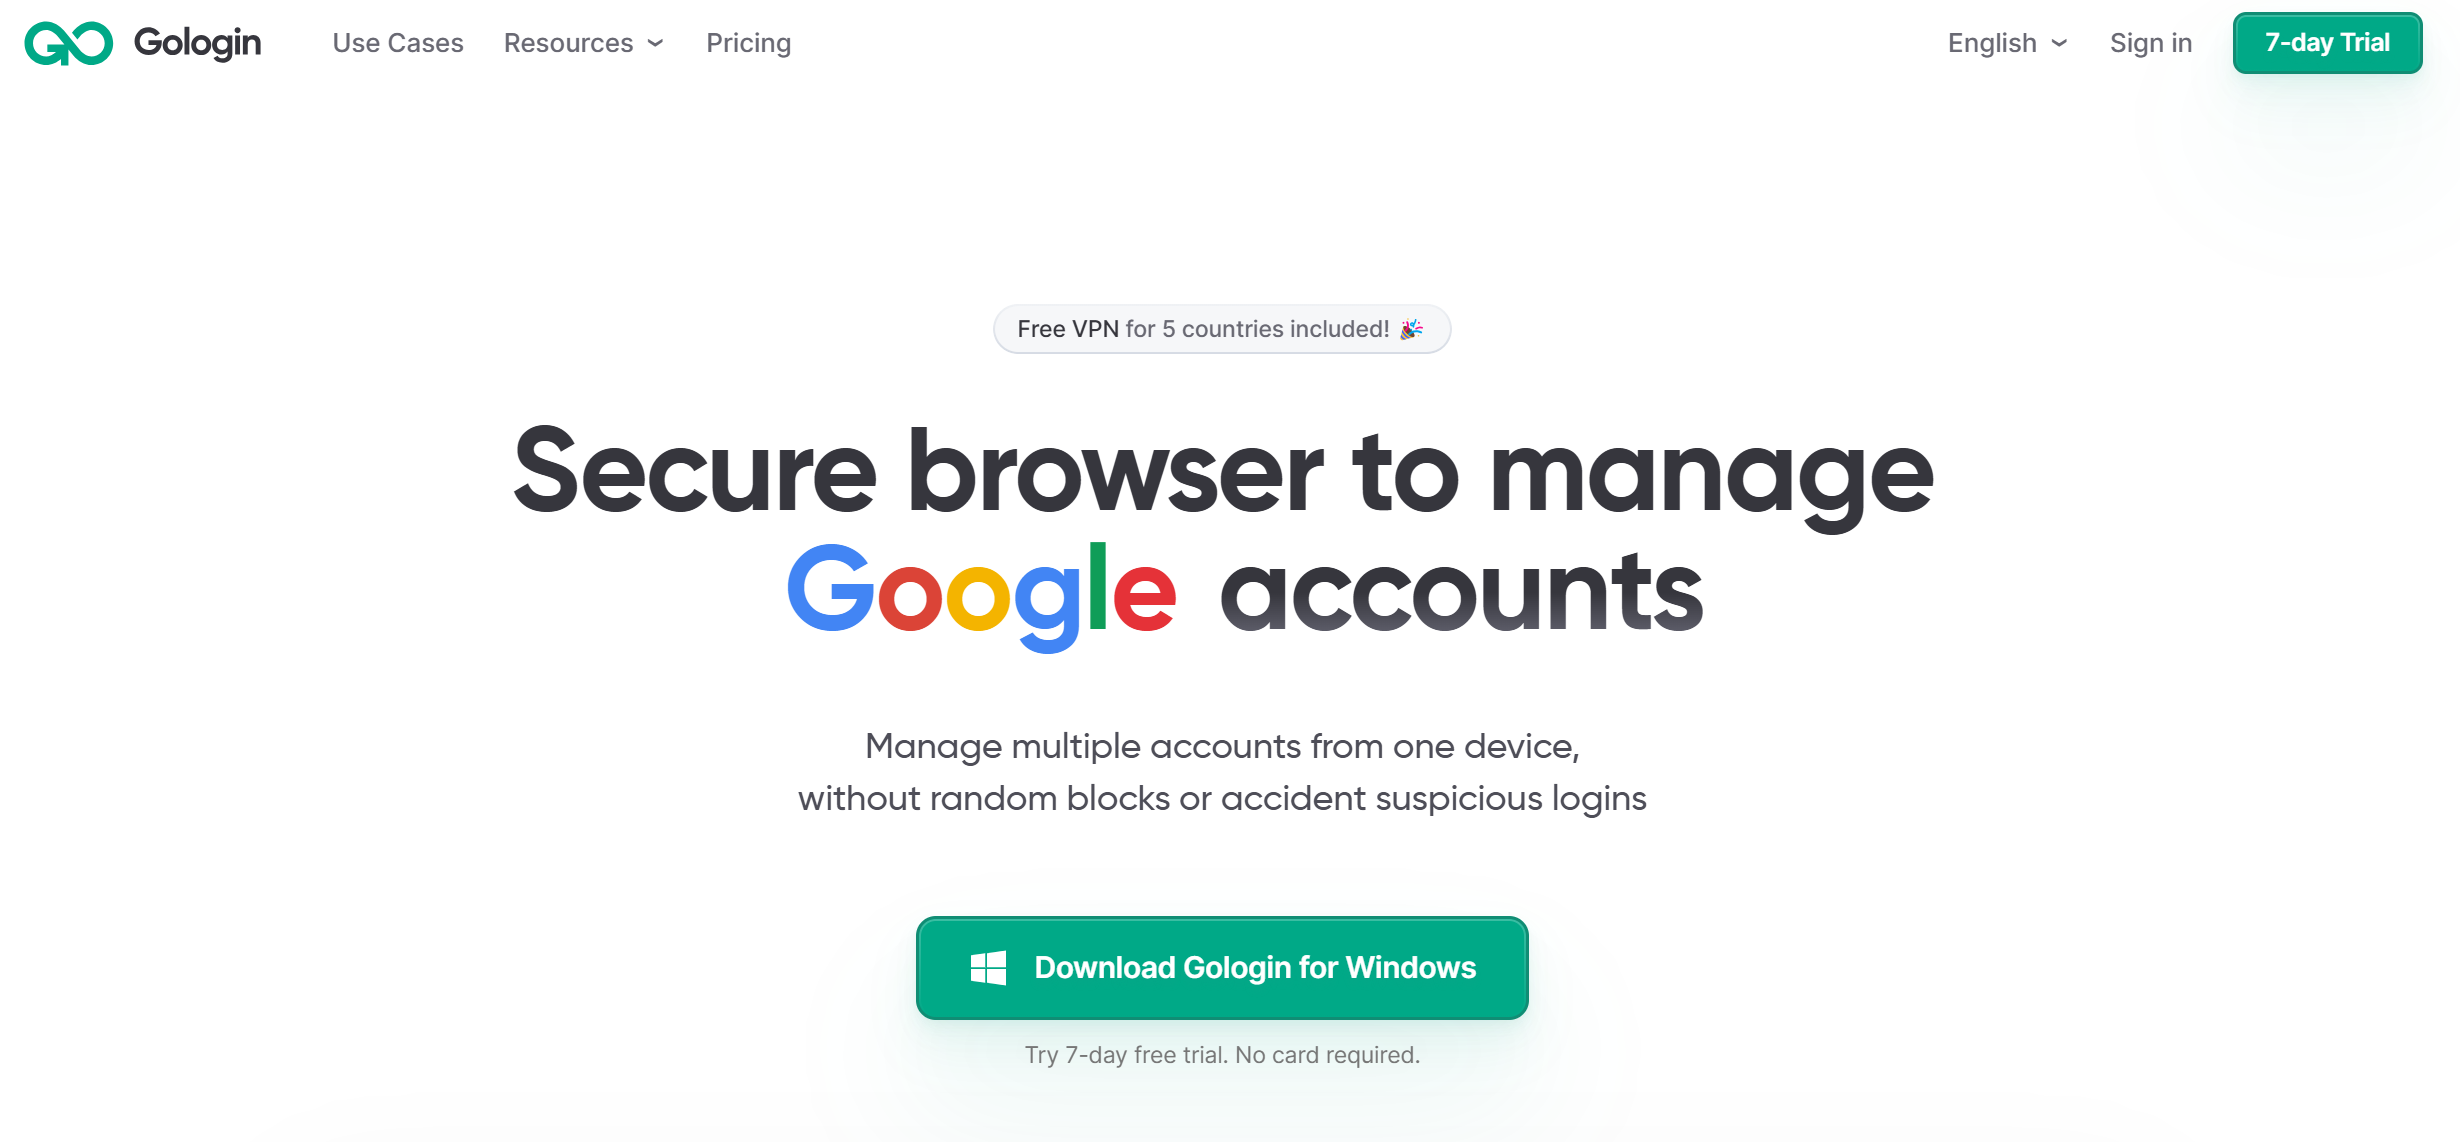
Task: Click the English language dropdown arrow
Action: (x=2058, y=42)
